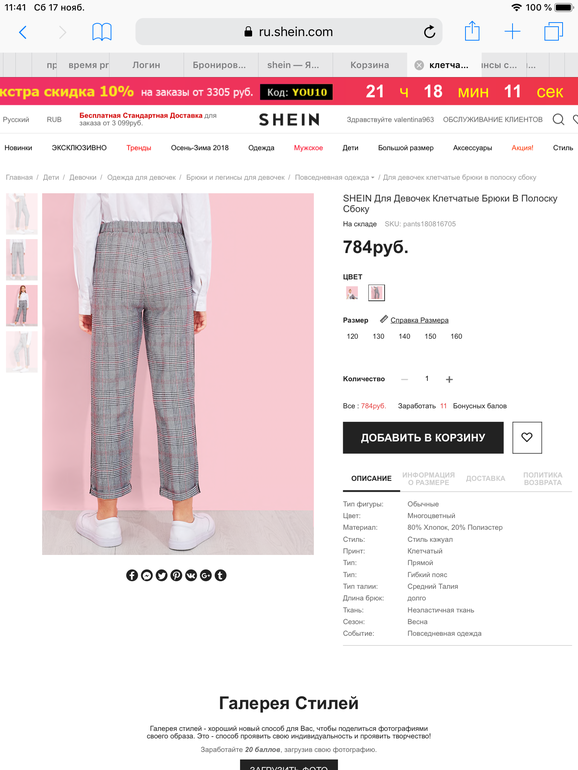Add a new Safari tab

click(x=512, y=32)
